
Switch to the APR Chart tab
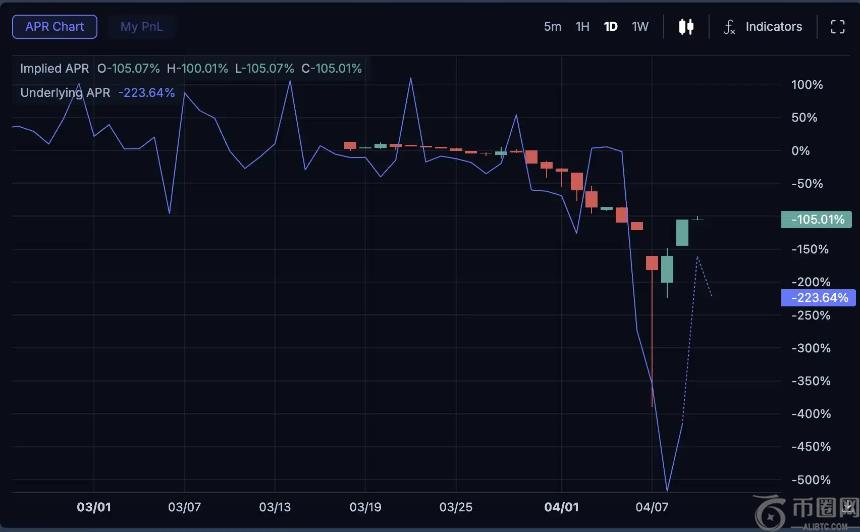(x=54, y=27)
